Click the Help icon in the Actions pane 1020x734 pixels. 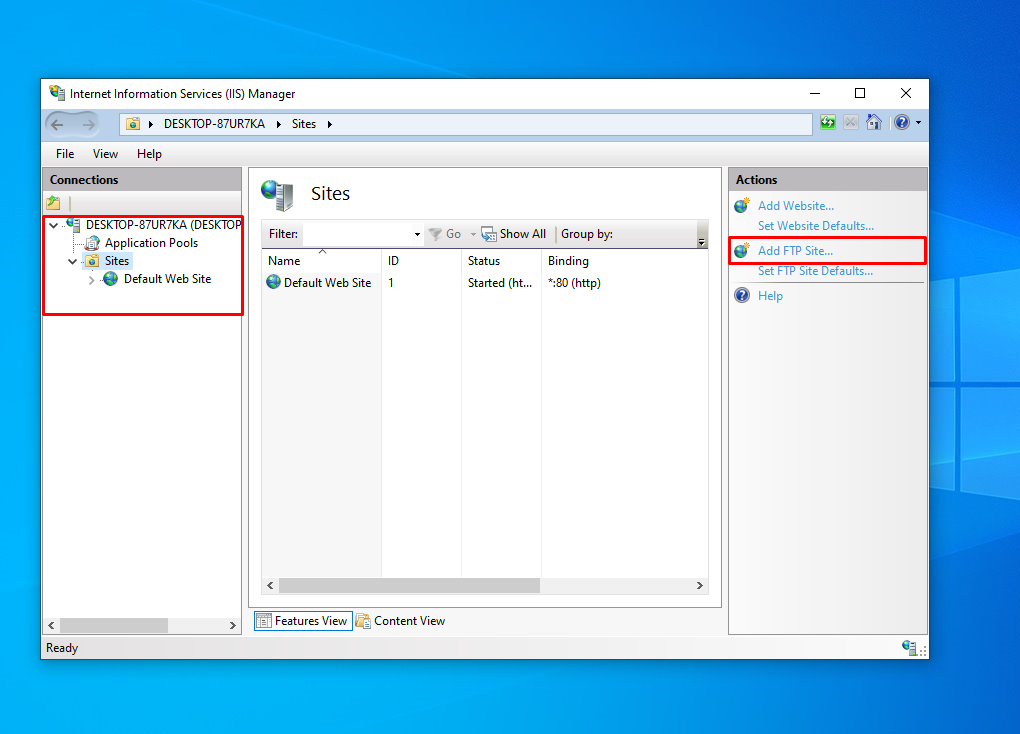click(x=742, y=295)
